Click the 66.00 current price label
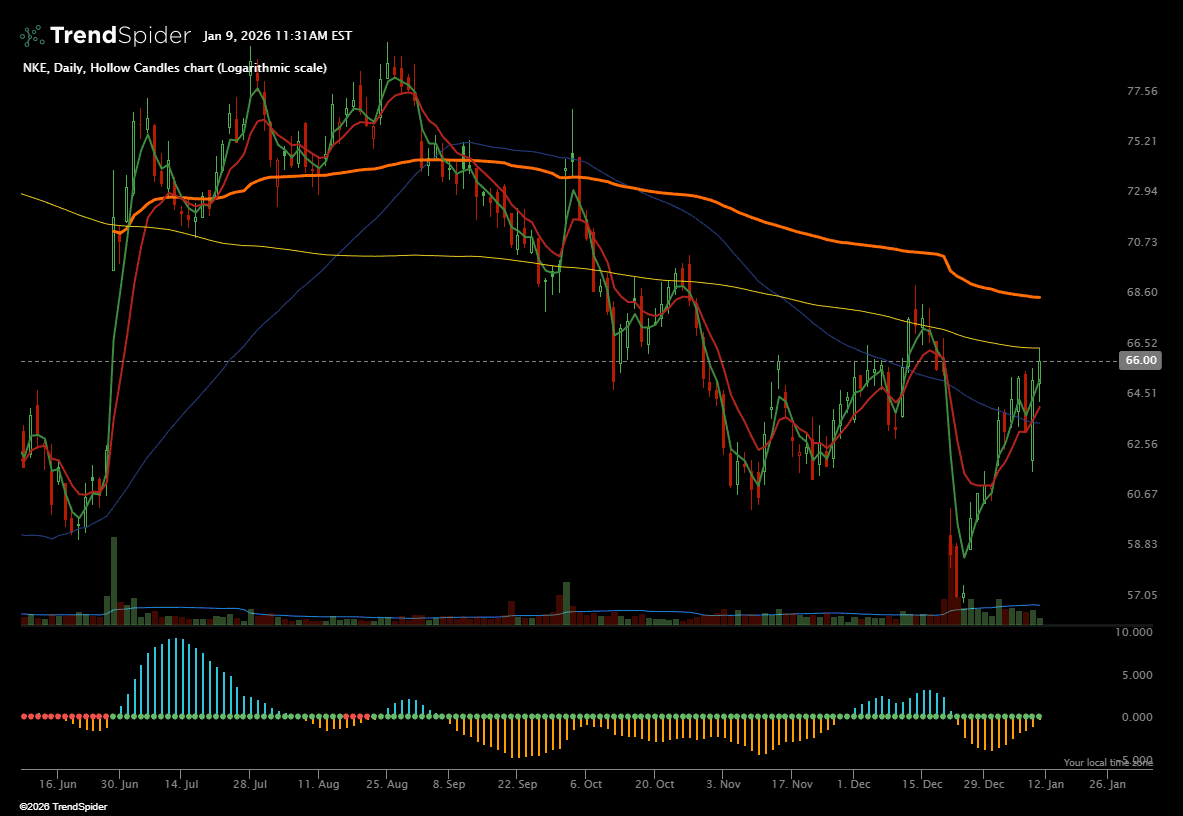This screenshot has width=1183, height=816. click(x=1141, y=360)
